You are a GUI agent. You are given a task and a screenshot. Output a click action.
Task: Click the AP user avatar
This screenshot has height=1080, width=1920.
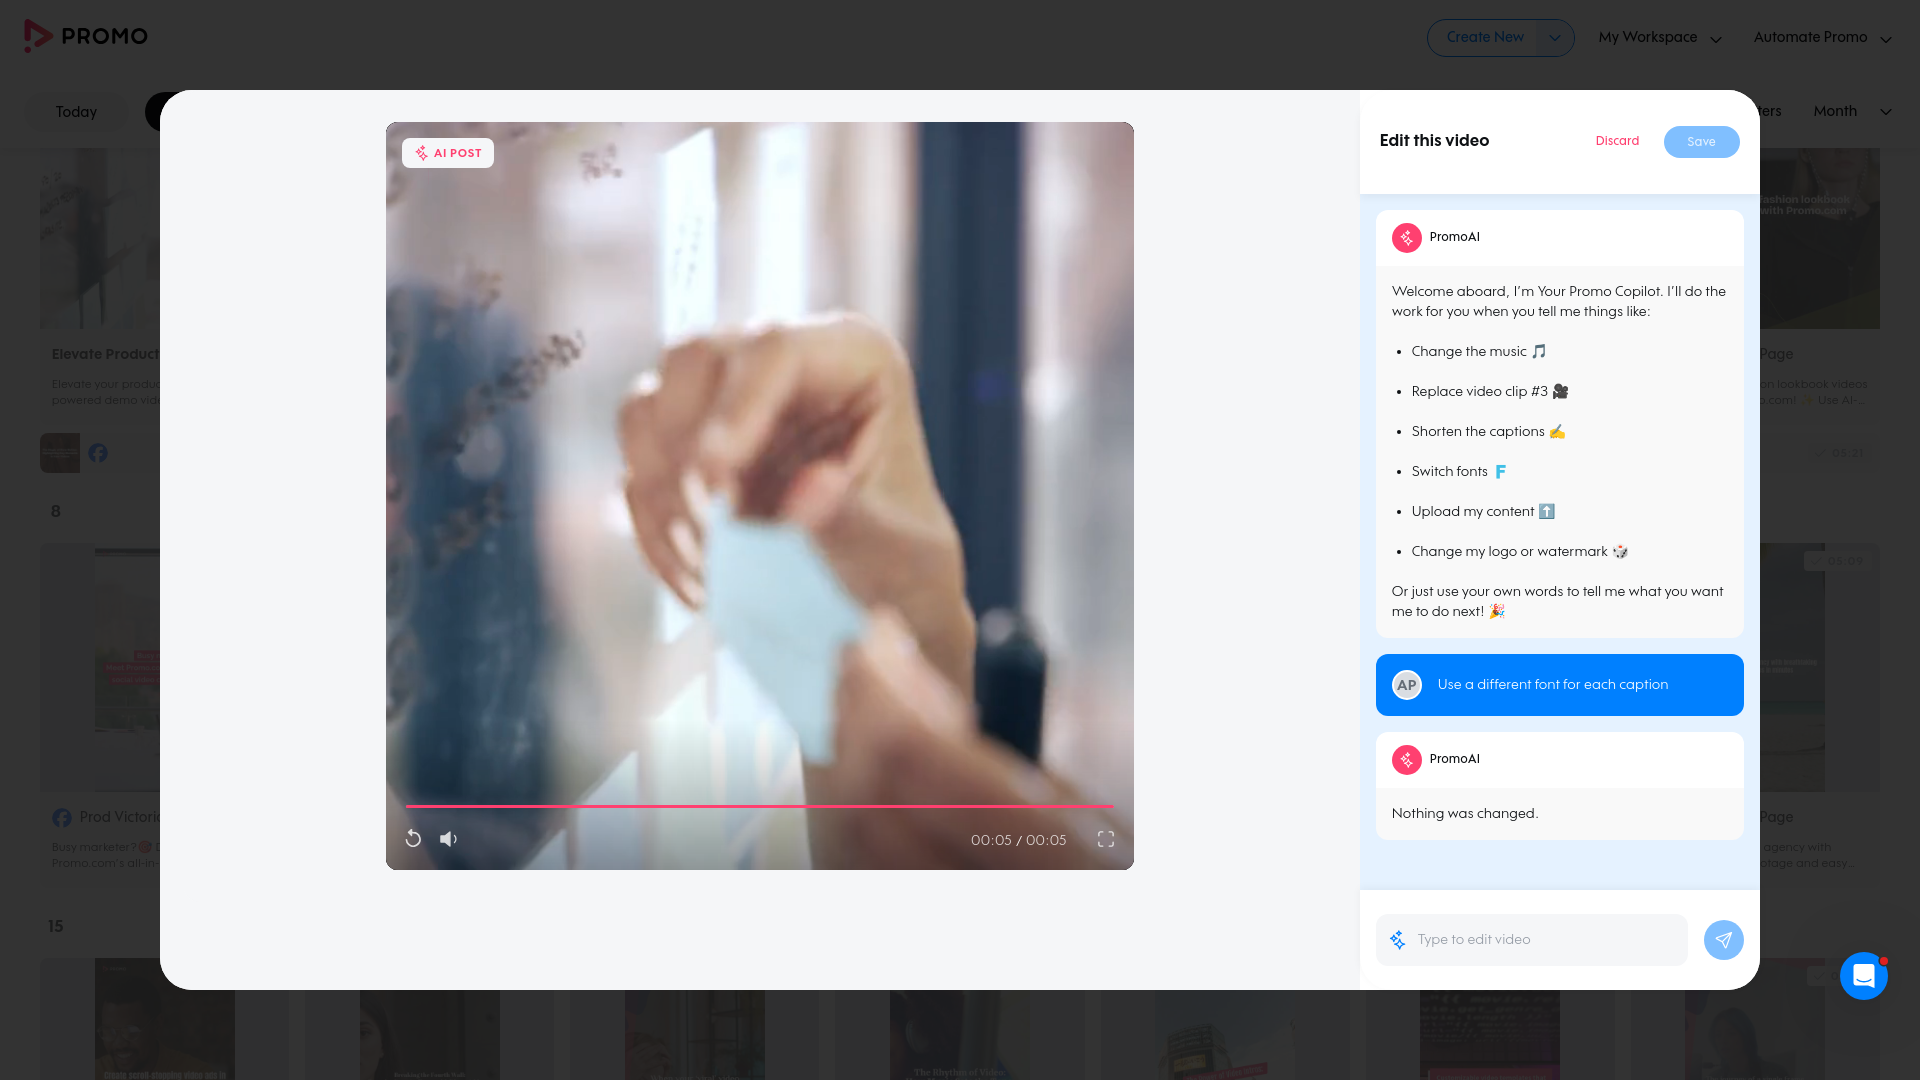tap(1407, 685)
